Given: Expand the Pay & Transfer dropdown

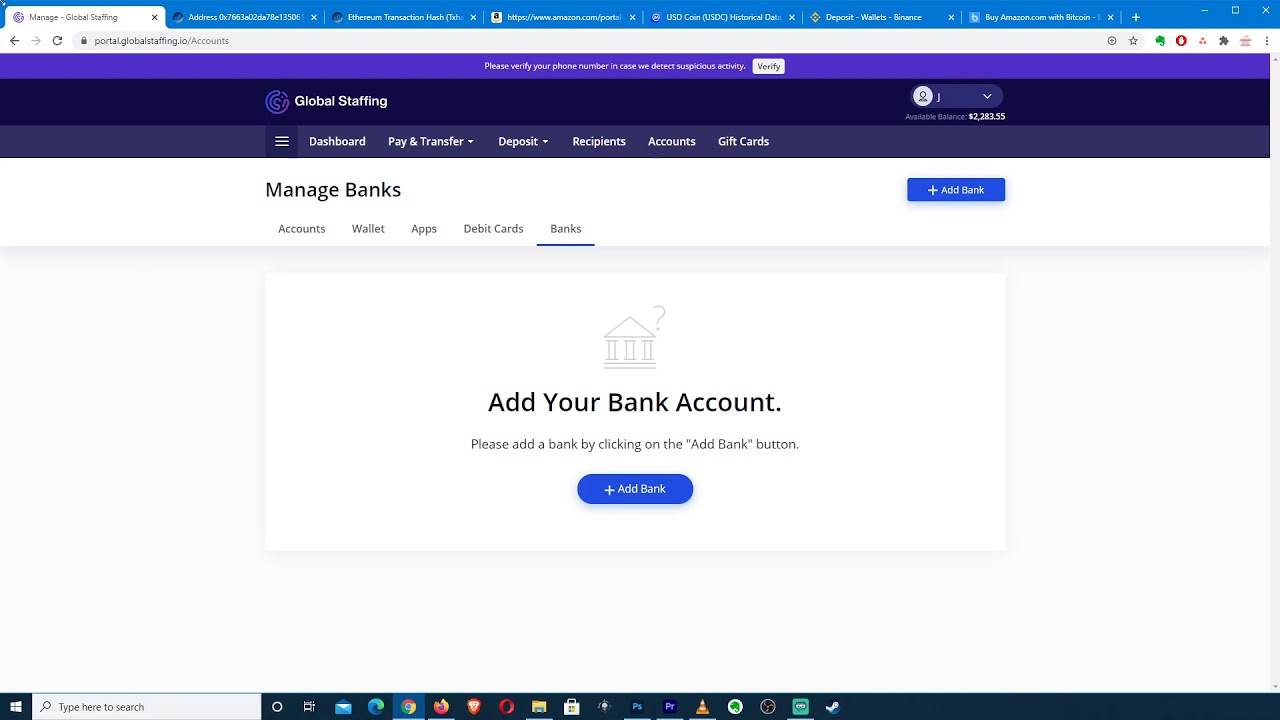Looking at the screenshot, I should [431, 141].
